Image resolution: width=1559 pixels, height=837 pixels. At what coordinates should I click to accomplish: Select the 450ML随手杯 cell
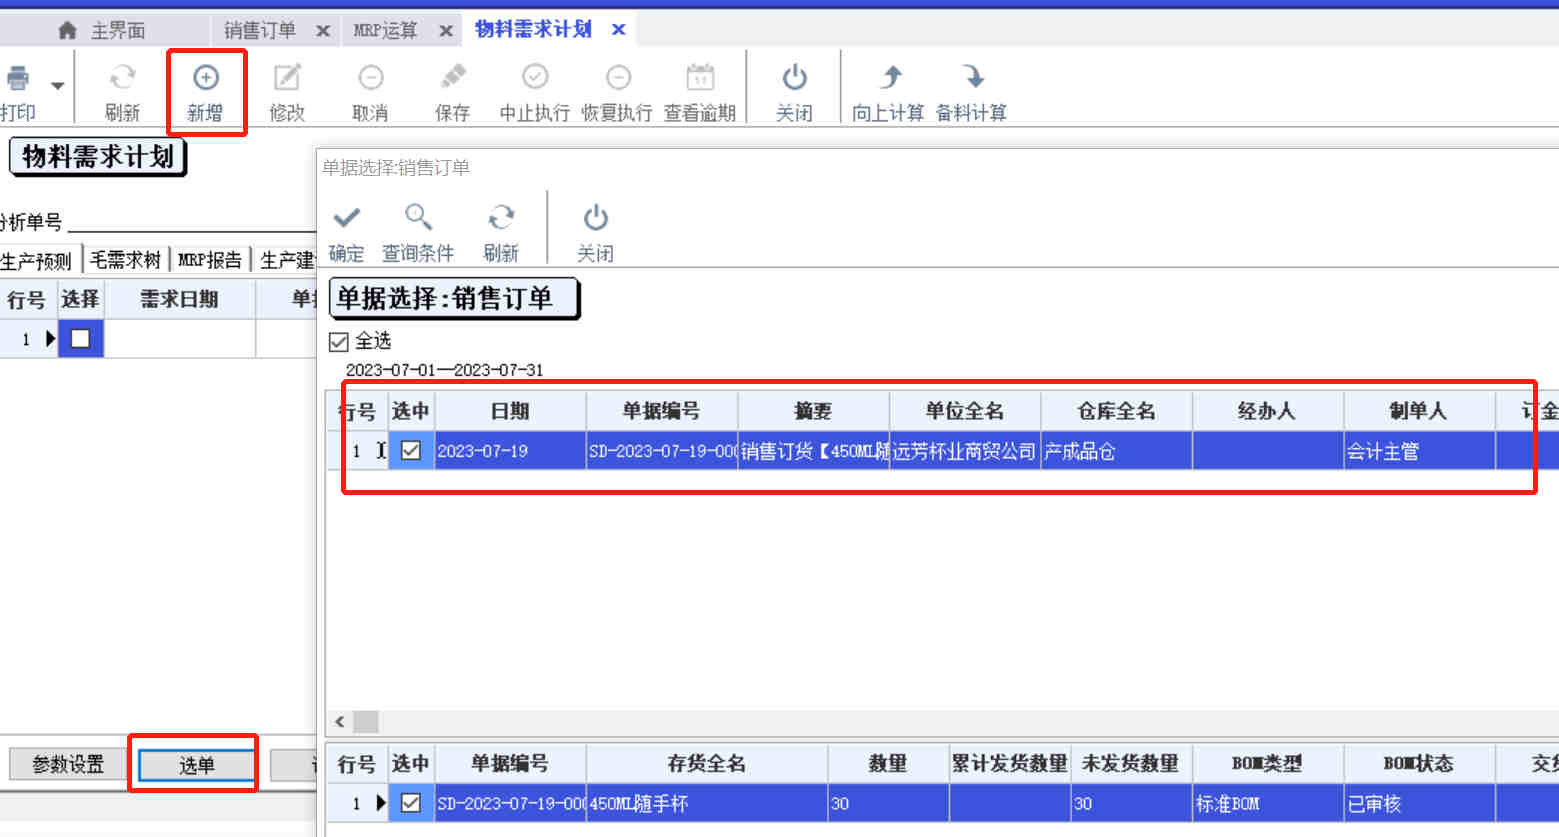pos(706,803)
